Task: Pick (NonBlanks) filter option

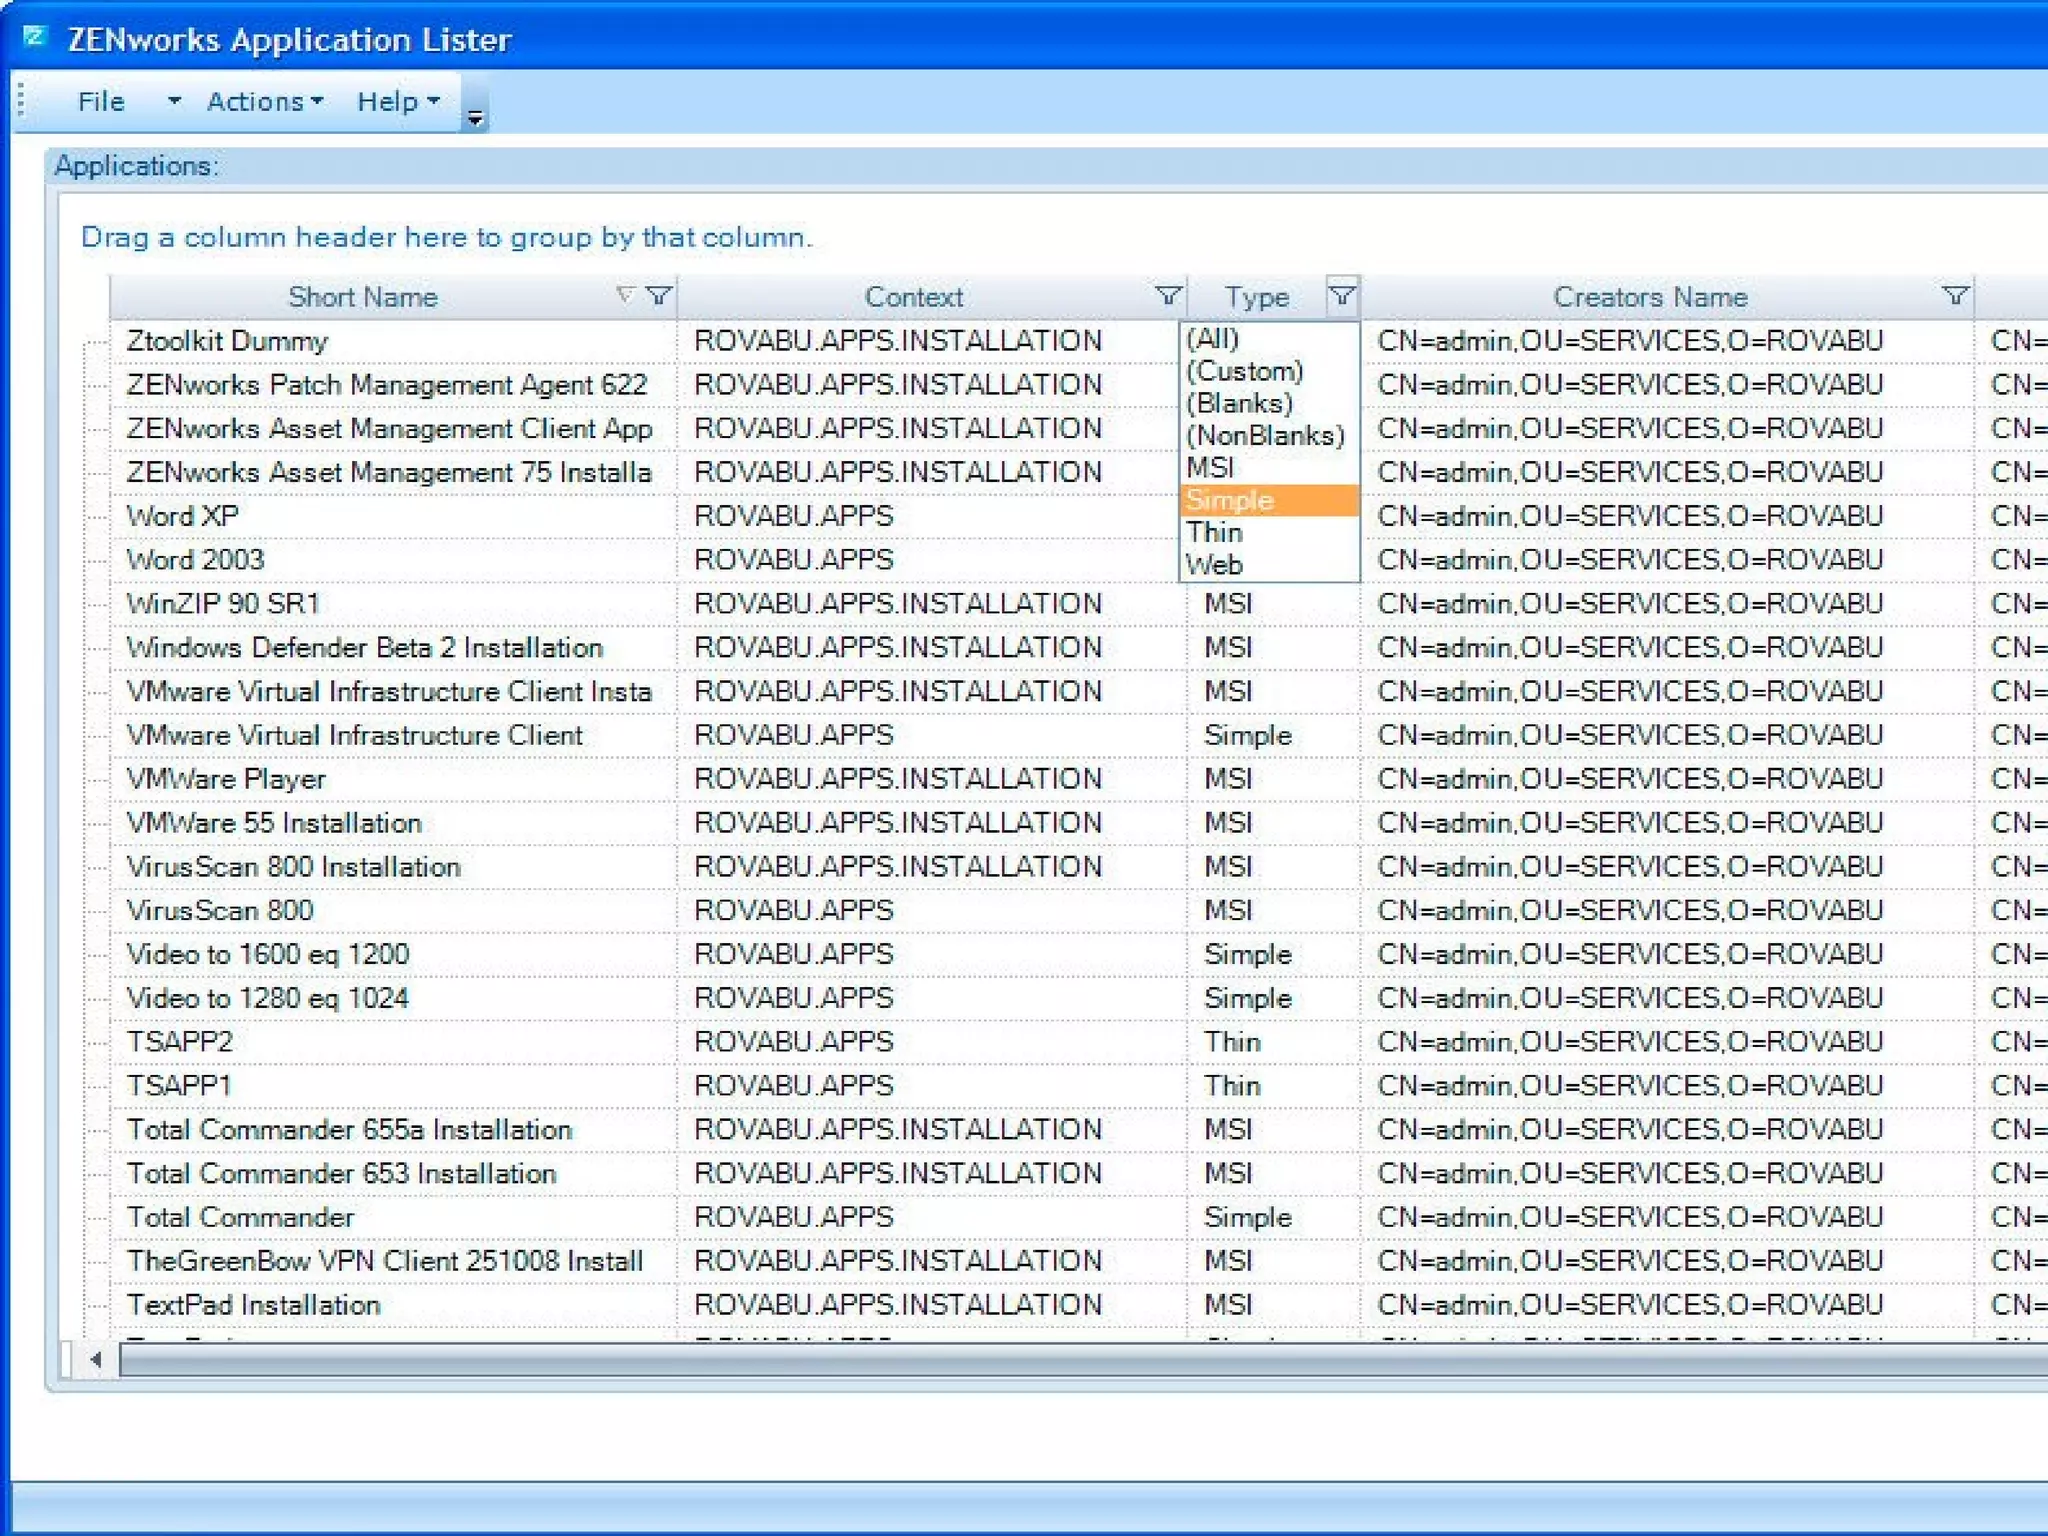Action: [x=1265, y=436]
